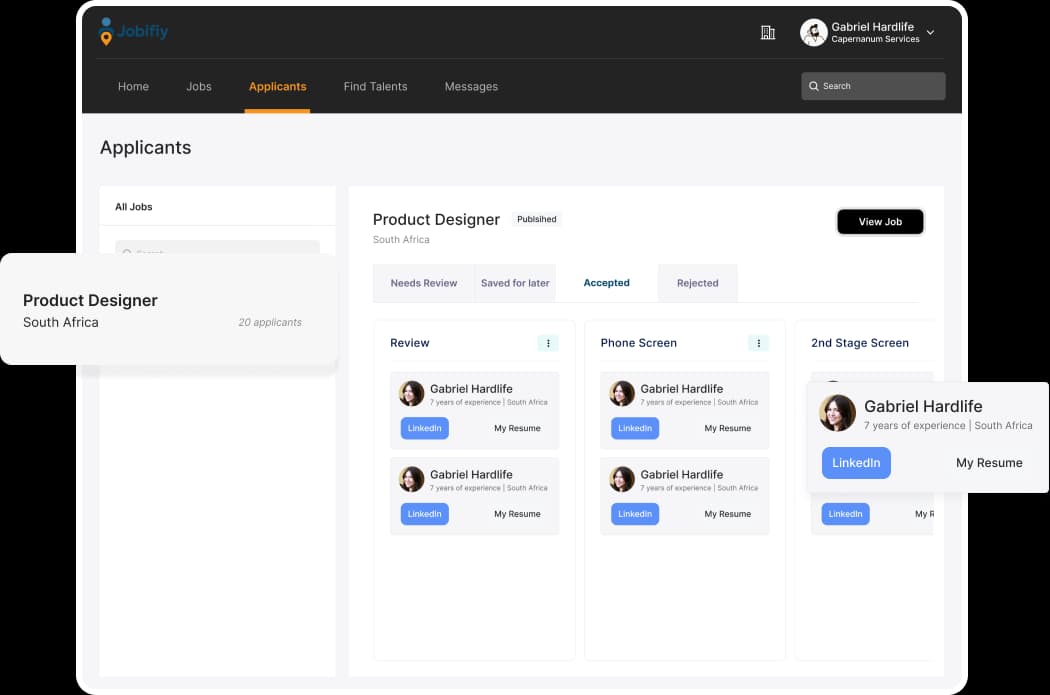Switch to the Rejected tab
The width and height of the screenshot is (1050, 695).
click(697, 283)
